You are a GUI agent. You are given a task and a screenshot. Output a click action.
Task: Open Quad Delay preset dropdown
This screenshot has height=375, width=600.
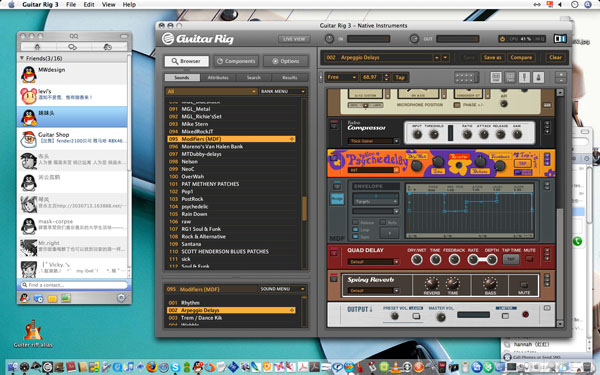[x=396, y=262]
